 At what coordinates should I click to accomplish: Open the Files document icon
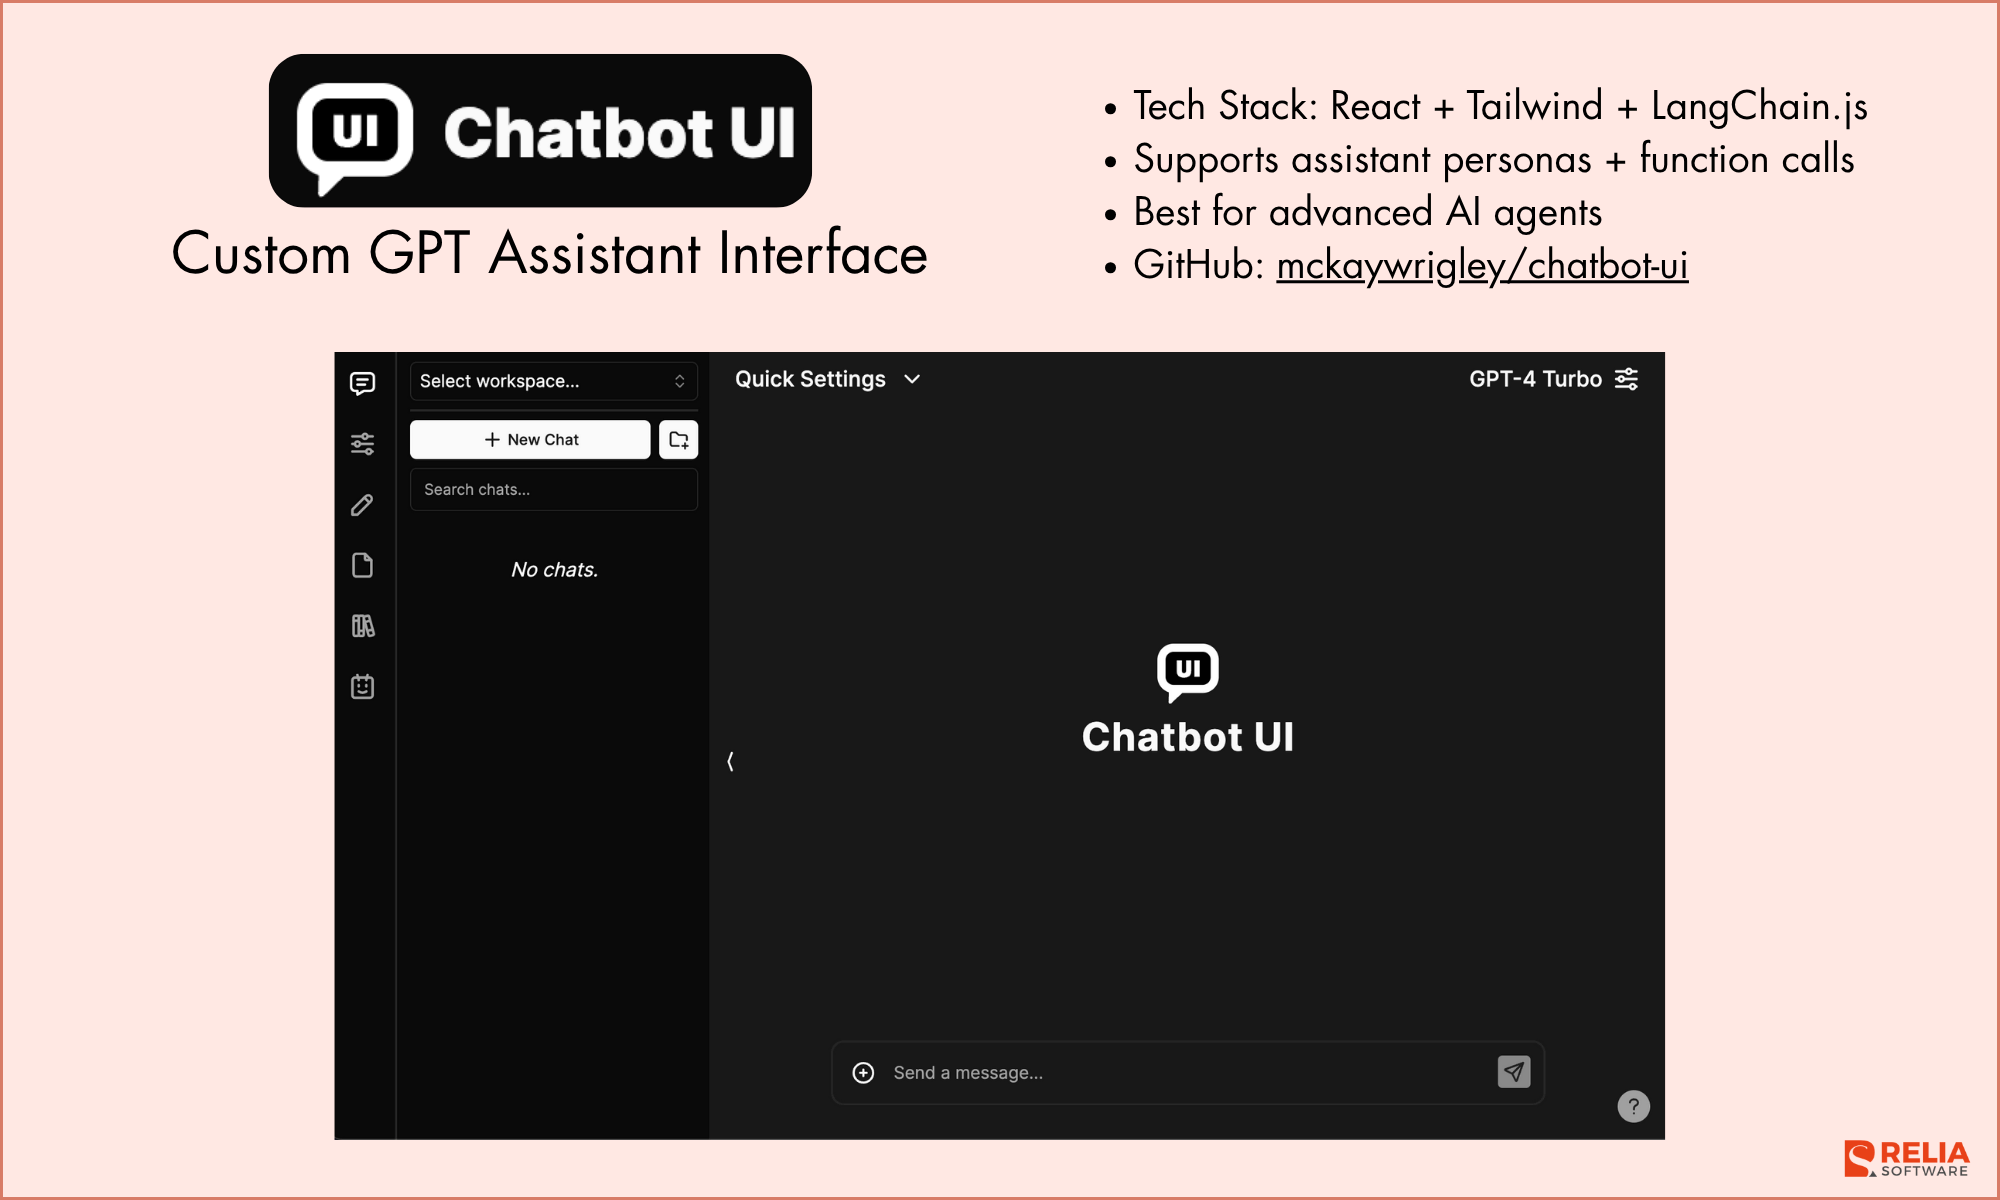click(363, 565)
